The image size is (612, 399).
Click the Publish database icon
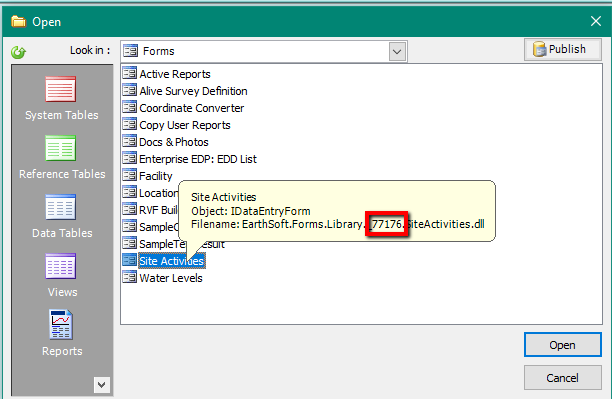click(539, 49)
